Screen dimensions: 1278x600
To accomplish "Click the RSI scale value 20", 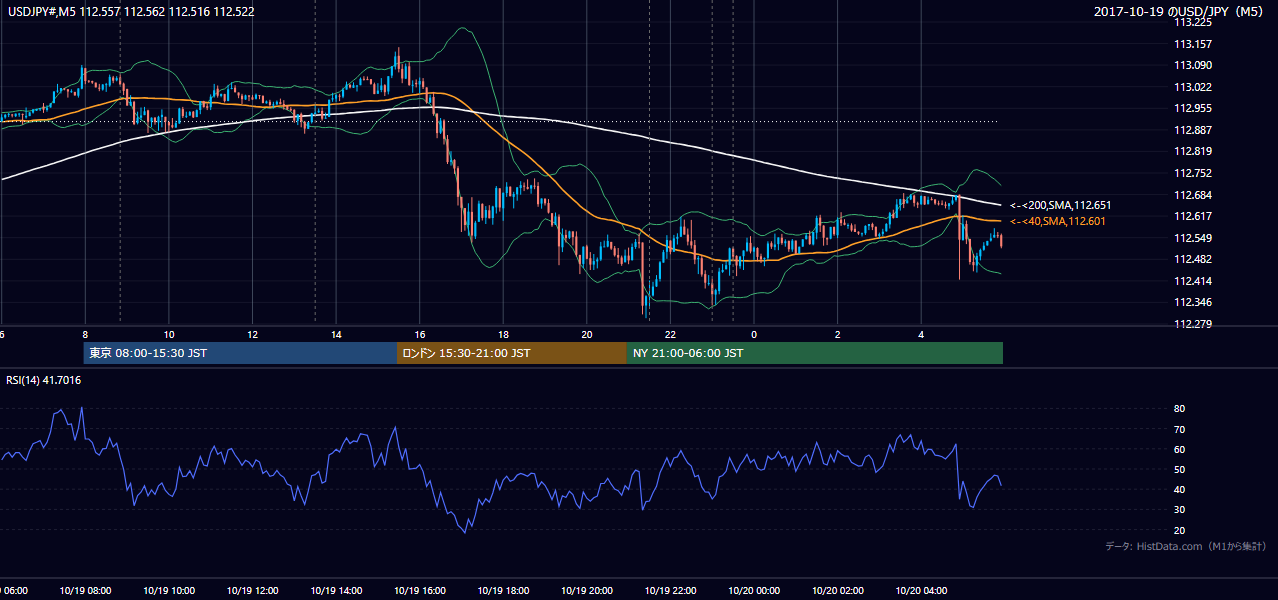I will pos(1180,531).
